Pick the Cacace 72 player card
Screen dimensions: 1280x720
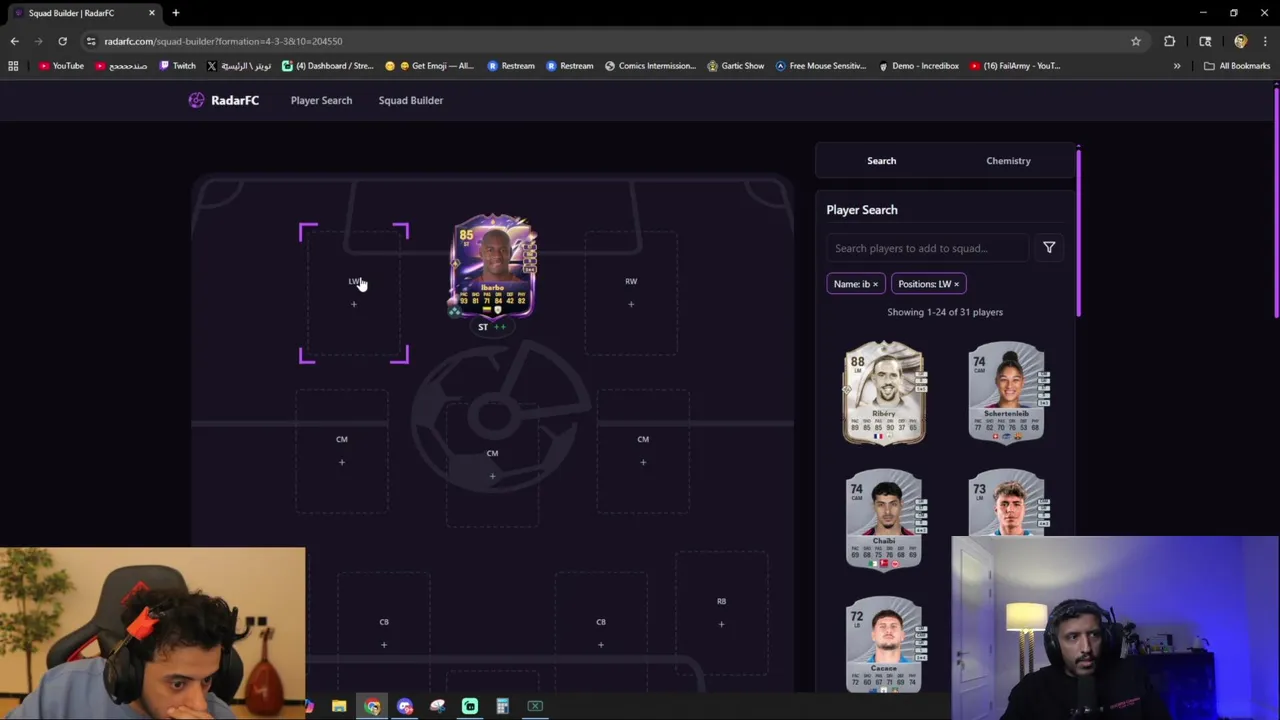coord(884,645)
